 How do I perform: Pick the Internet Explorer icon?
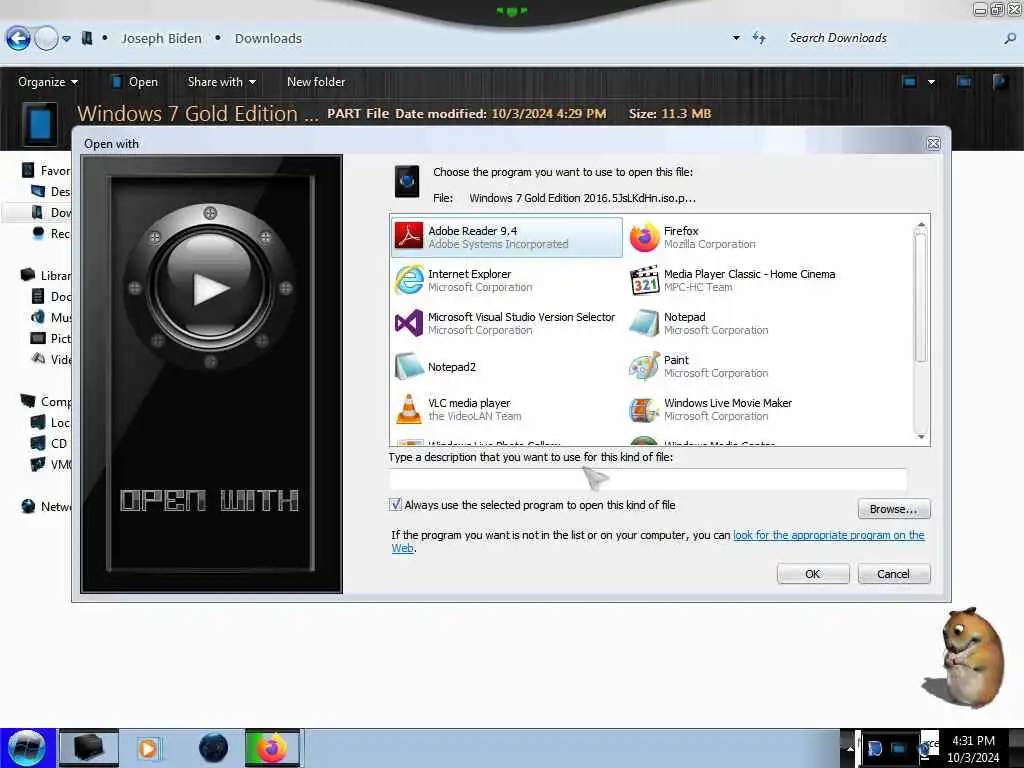[x=409, y=280]
